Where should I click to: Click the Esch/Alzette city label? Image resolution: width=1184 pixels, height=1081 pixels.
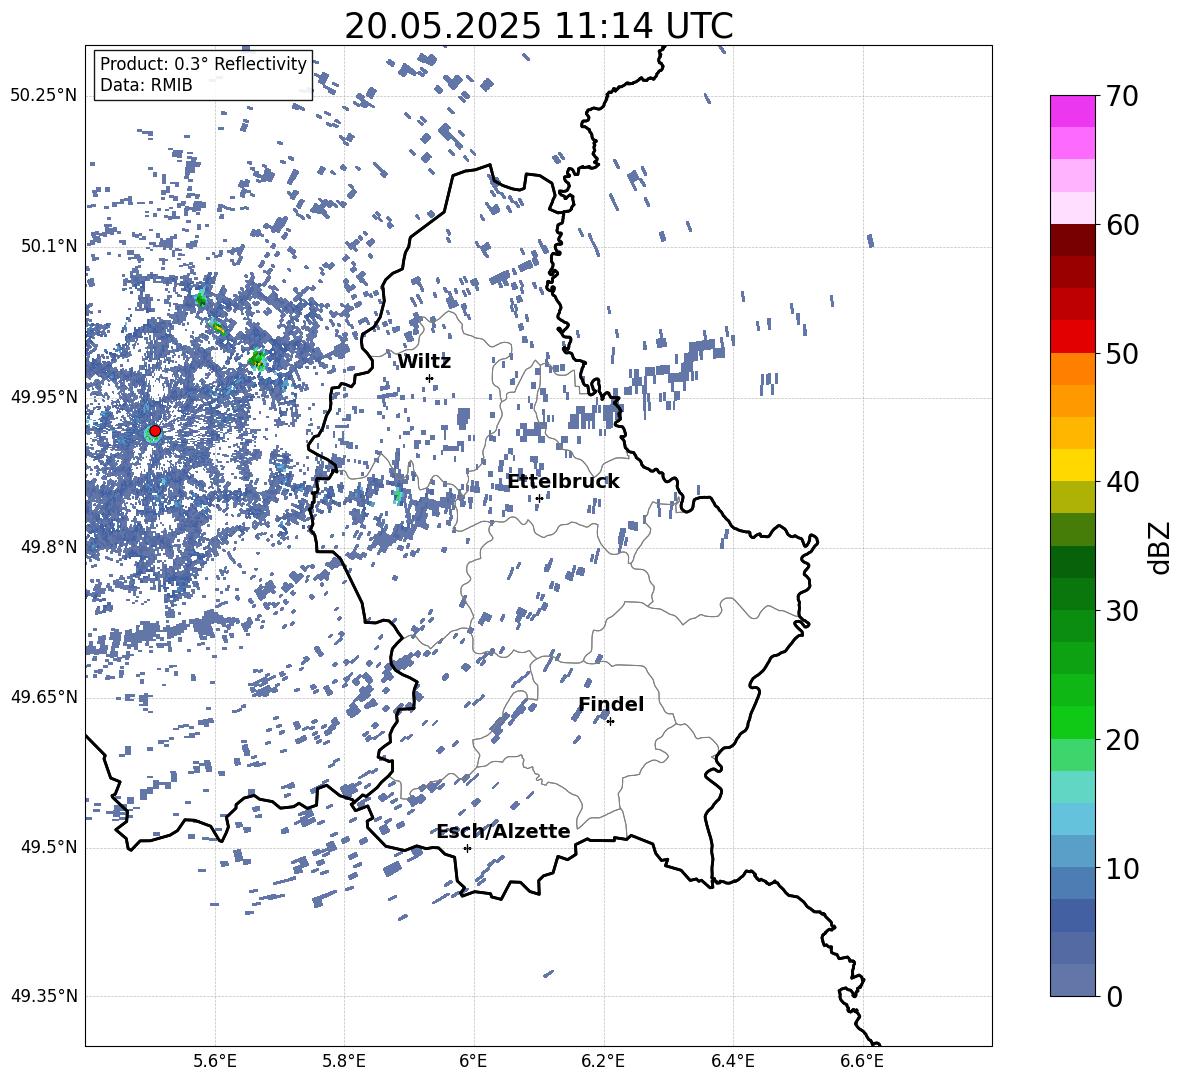[x=504, y=831]
